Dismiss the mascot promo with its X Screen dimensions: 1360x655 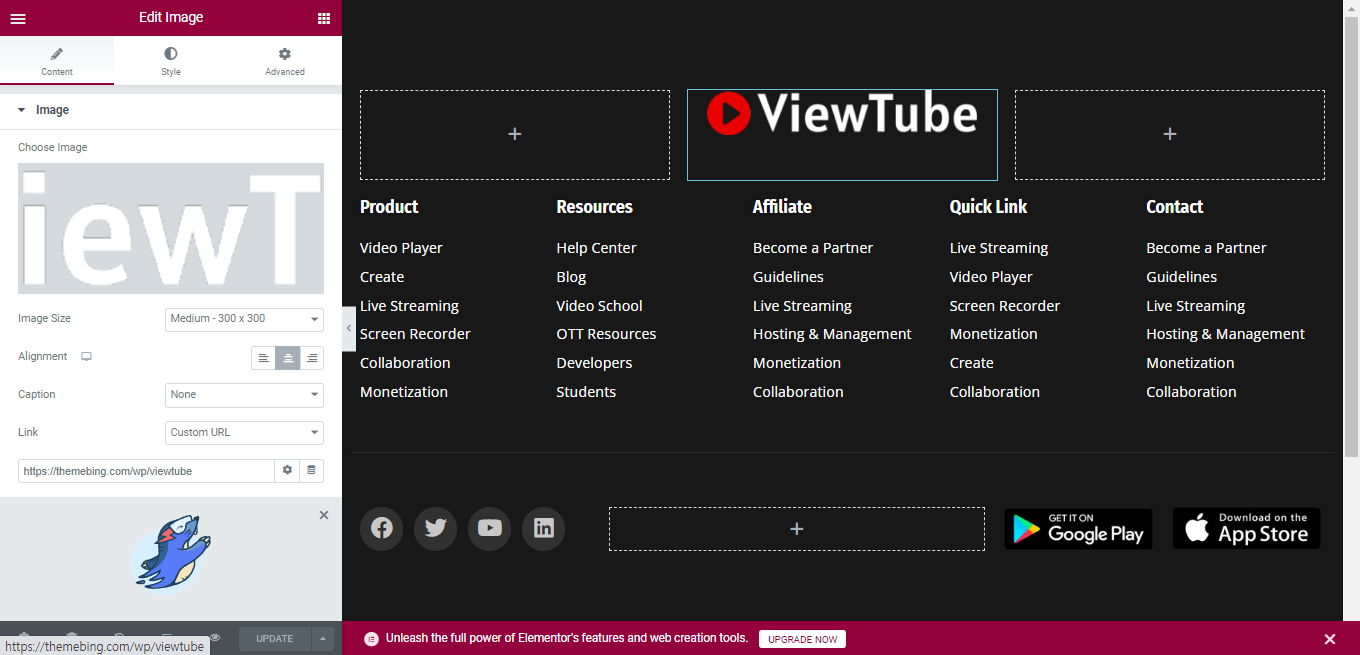(x=324, y=515)
